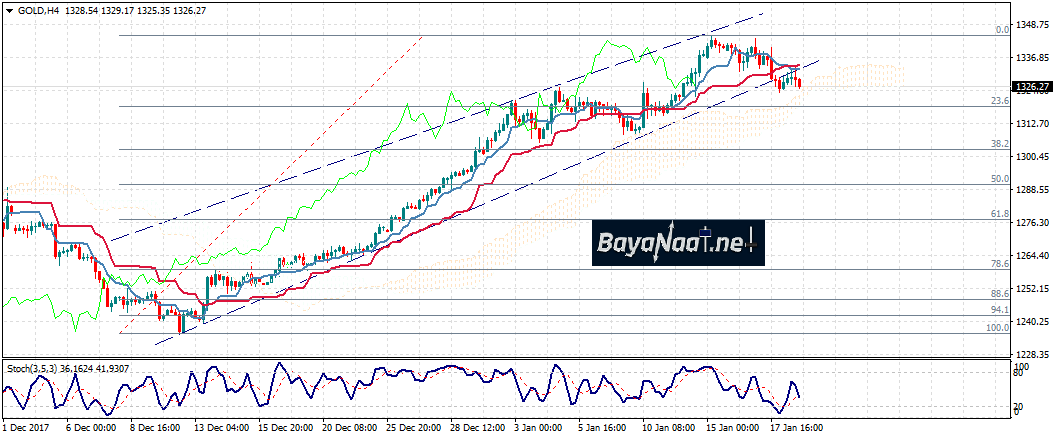Open the chart dropdown arrow beside GOLD,H4
The image size is (1053, 439).
pos(9,8)
